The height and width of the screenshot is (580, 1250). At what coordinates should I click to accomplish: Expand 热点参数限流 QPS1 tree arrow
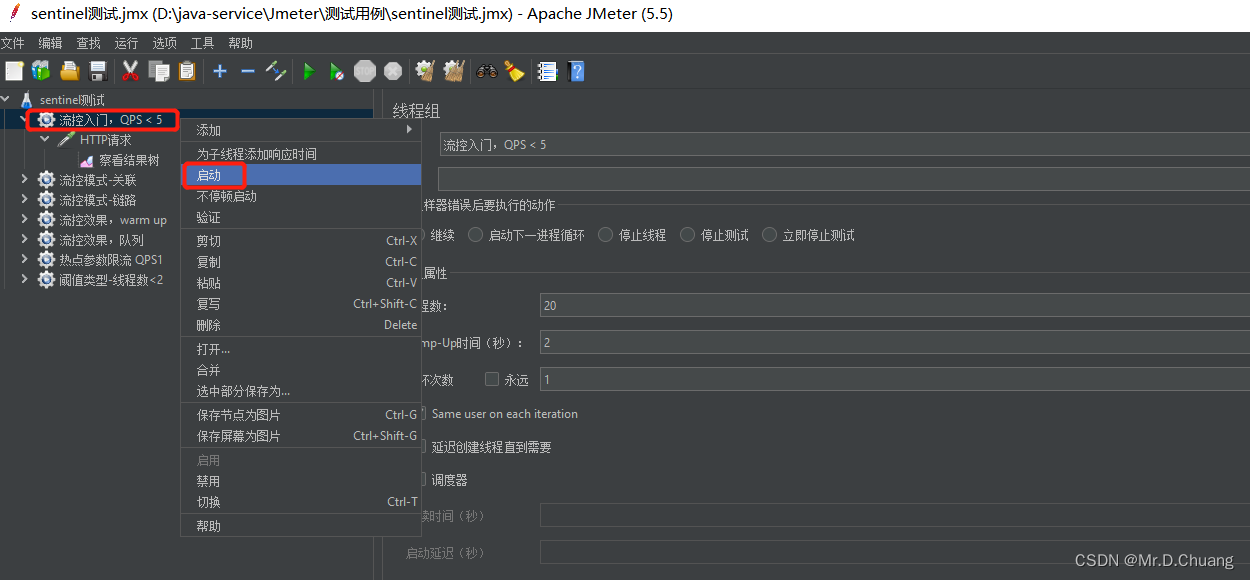coord(26,260)
